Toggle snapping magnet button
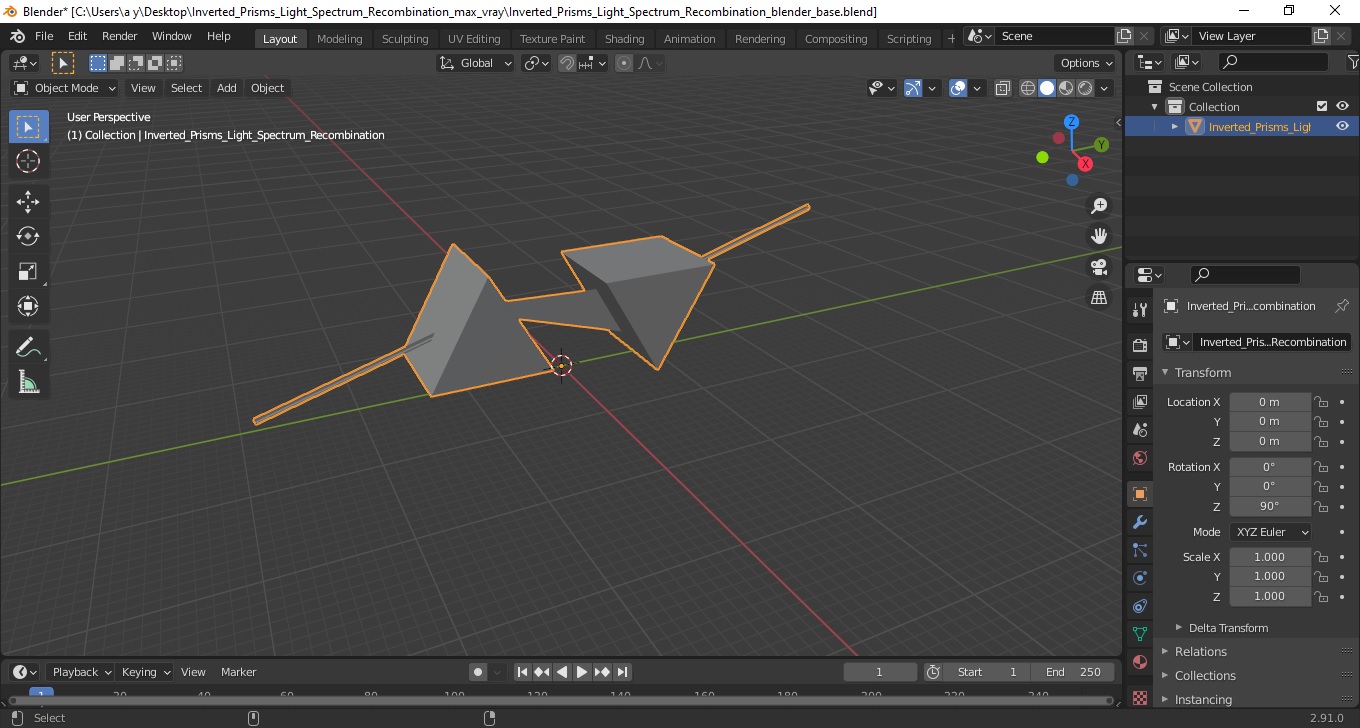1360x728 pixels. [567, 63]
